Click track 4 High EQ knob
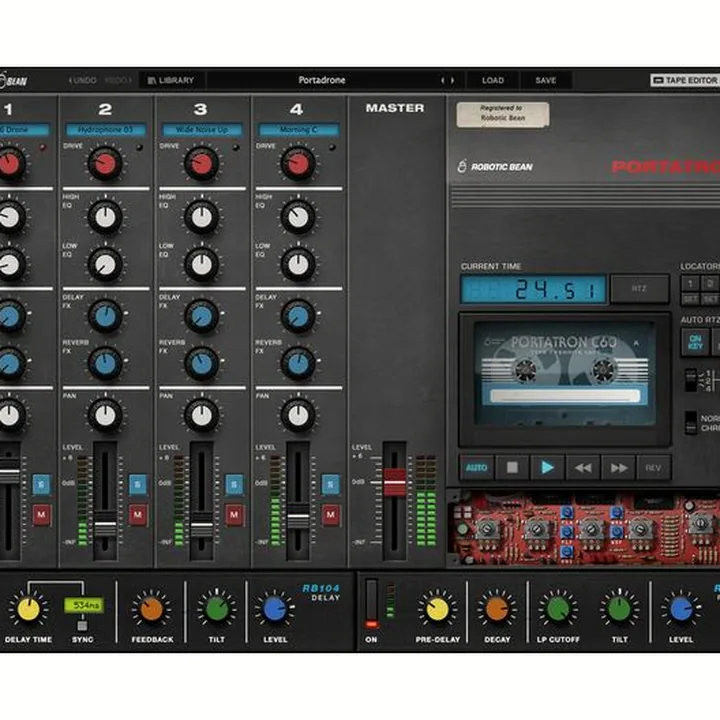 pos(298,217)
